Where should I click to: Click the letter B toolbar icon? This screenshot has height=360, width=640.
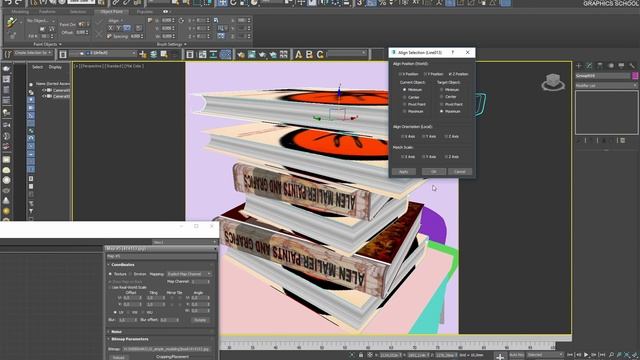coord(309,54)
